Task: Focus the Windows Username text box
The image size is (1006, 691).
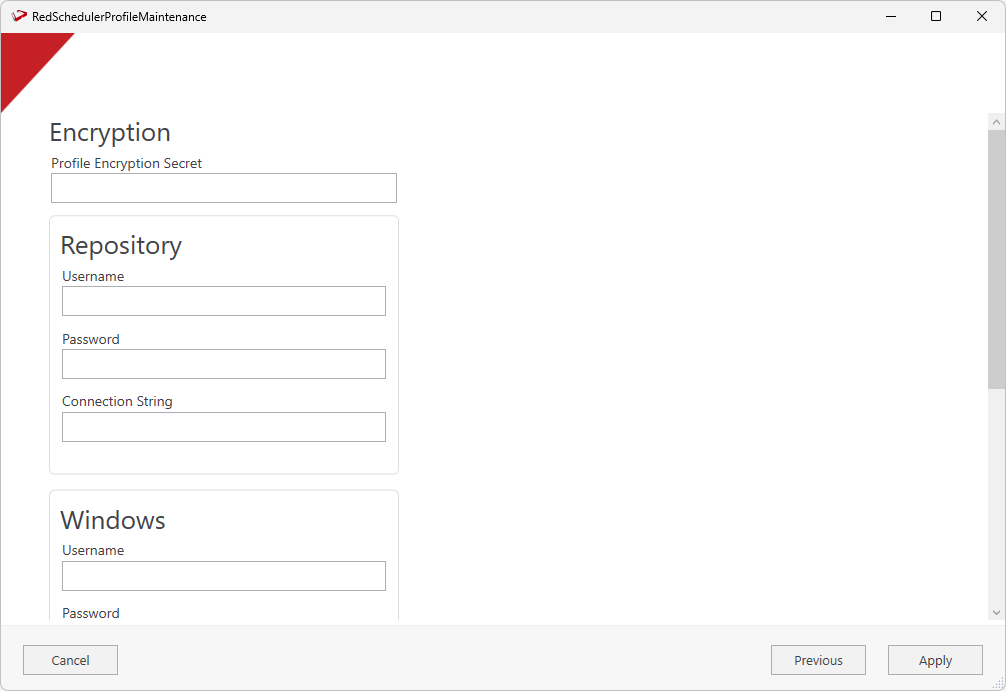Action: (x=224, y=576)
